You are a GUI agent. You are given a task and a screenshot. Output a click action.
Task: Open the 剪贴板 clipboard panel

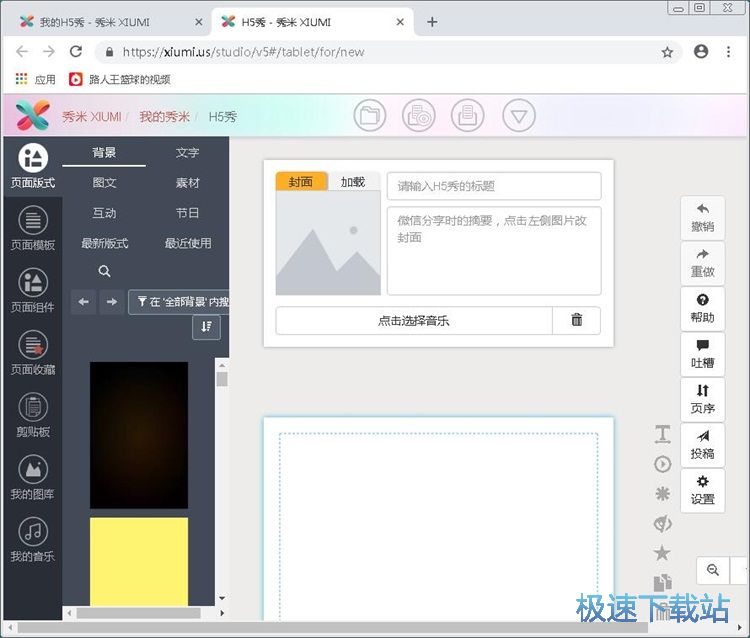click(33, 415)
